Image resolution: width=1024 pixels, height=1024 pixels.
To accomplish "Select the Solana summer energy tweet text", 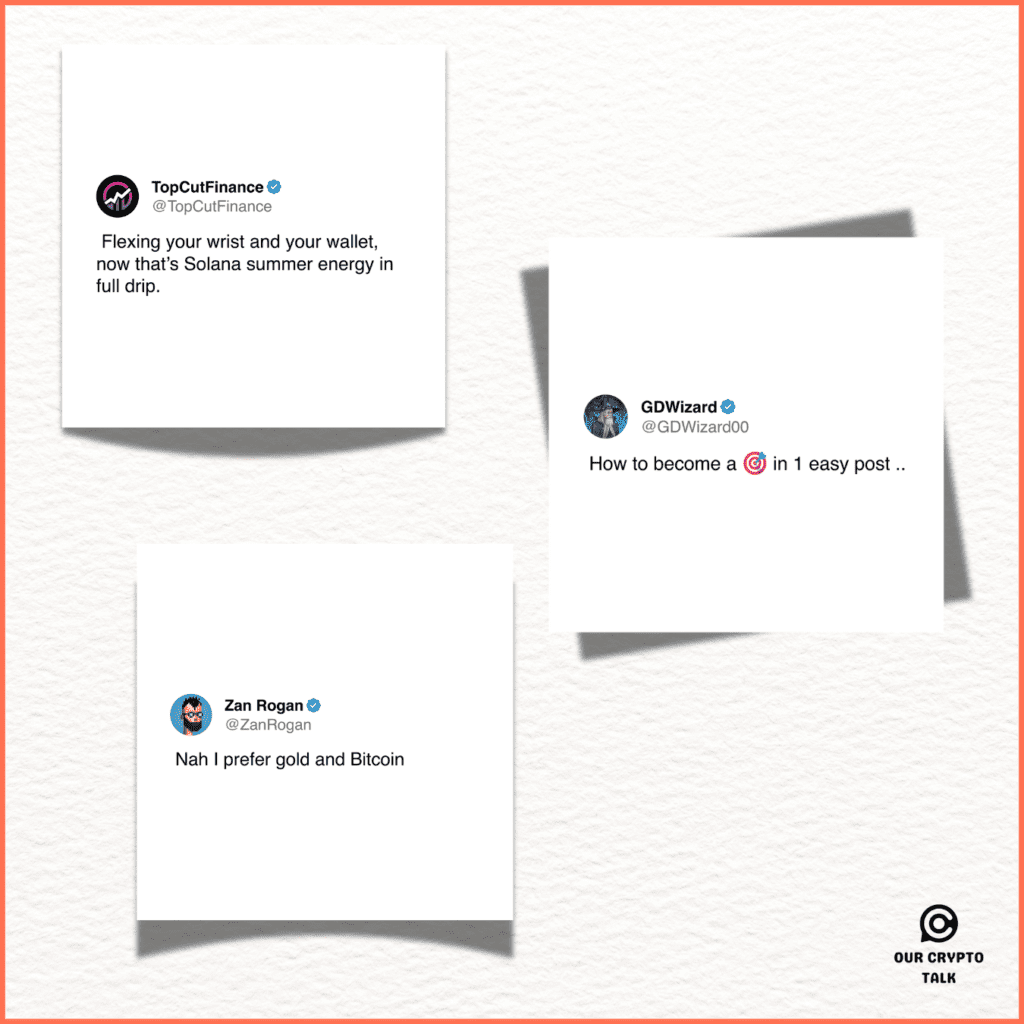I will tap(245, 264).
